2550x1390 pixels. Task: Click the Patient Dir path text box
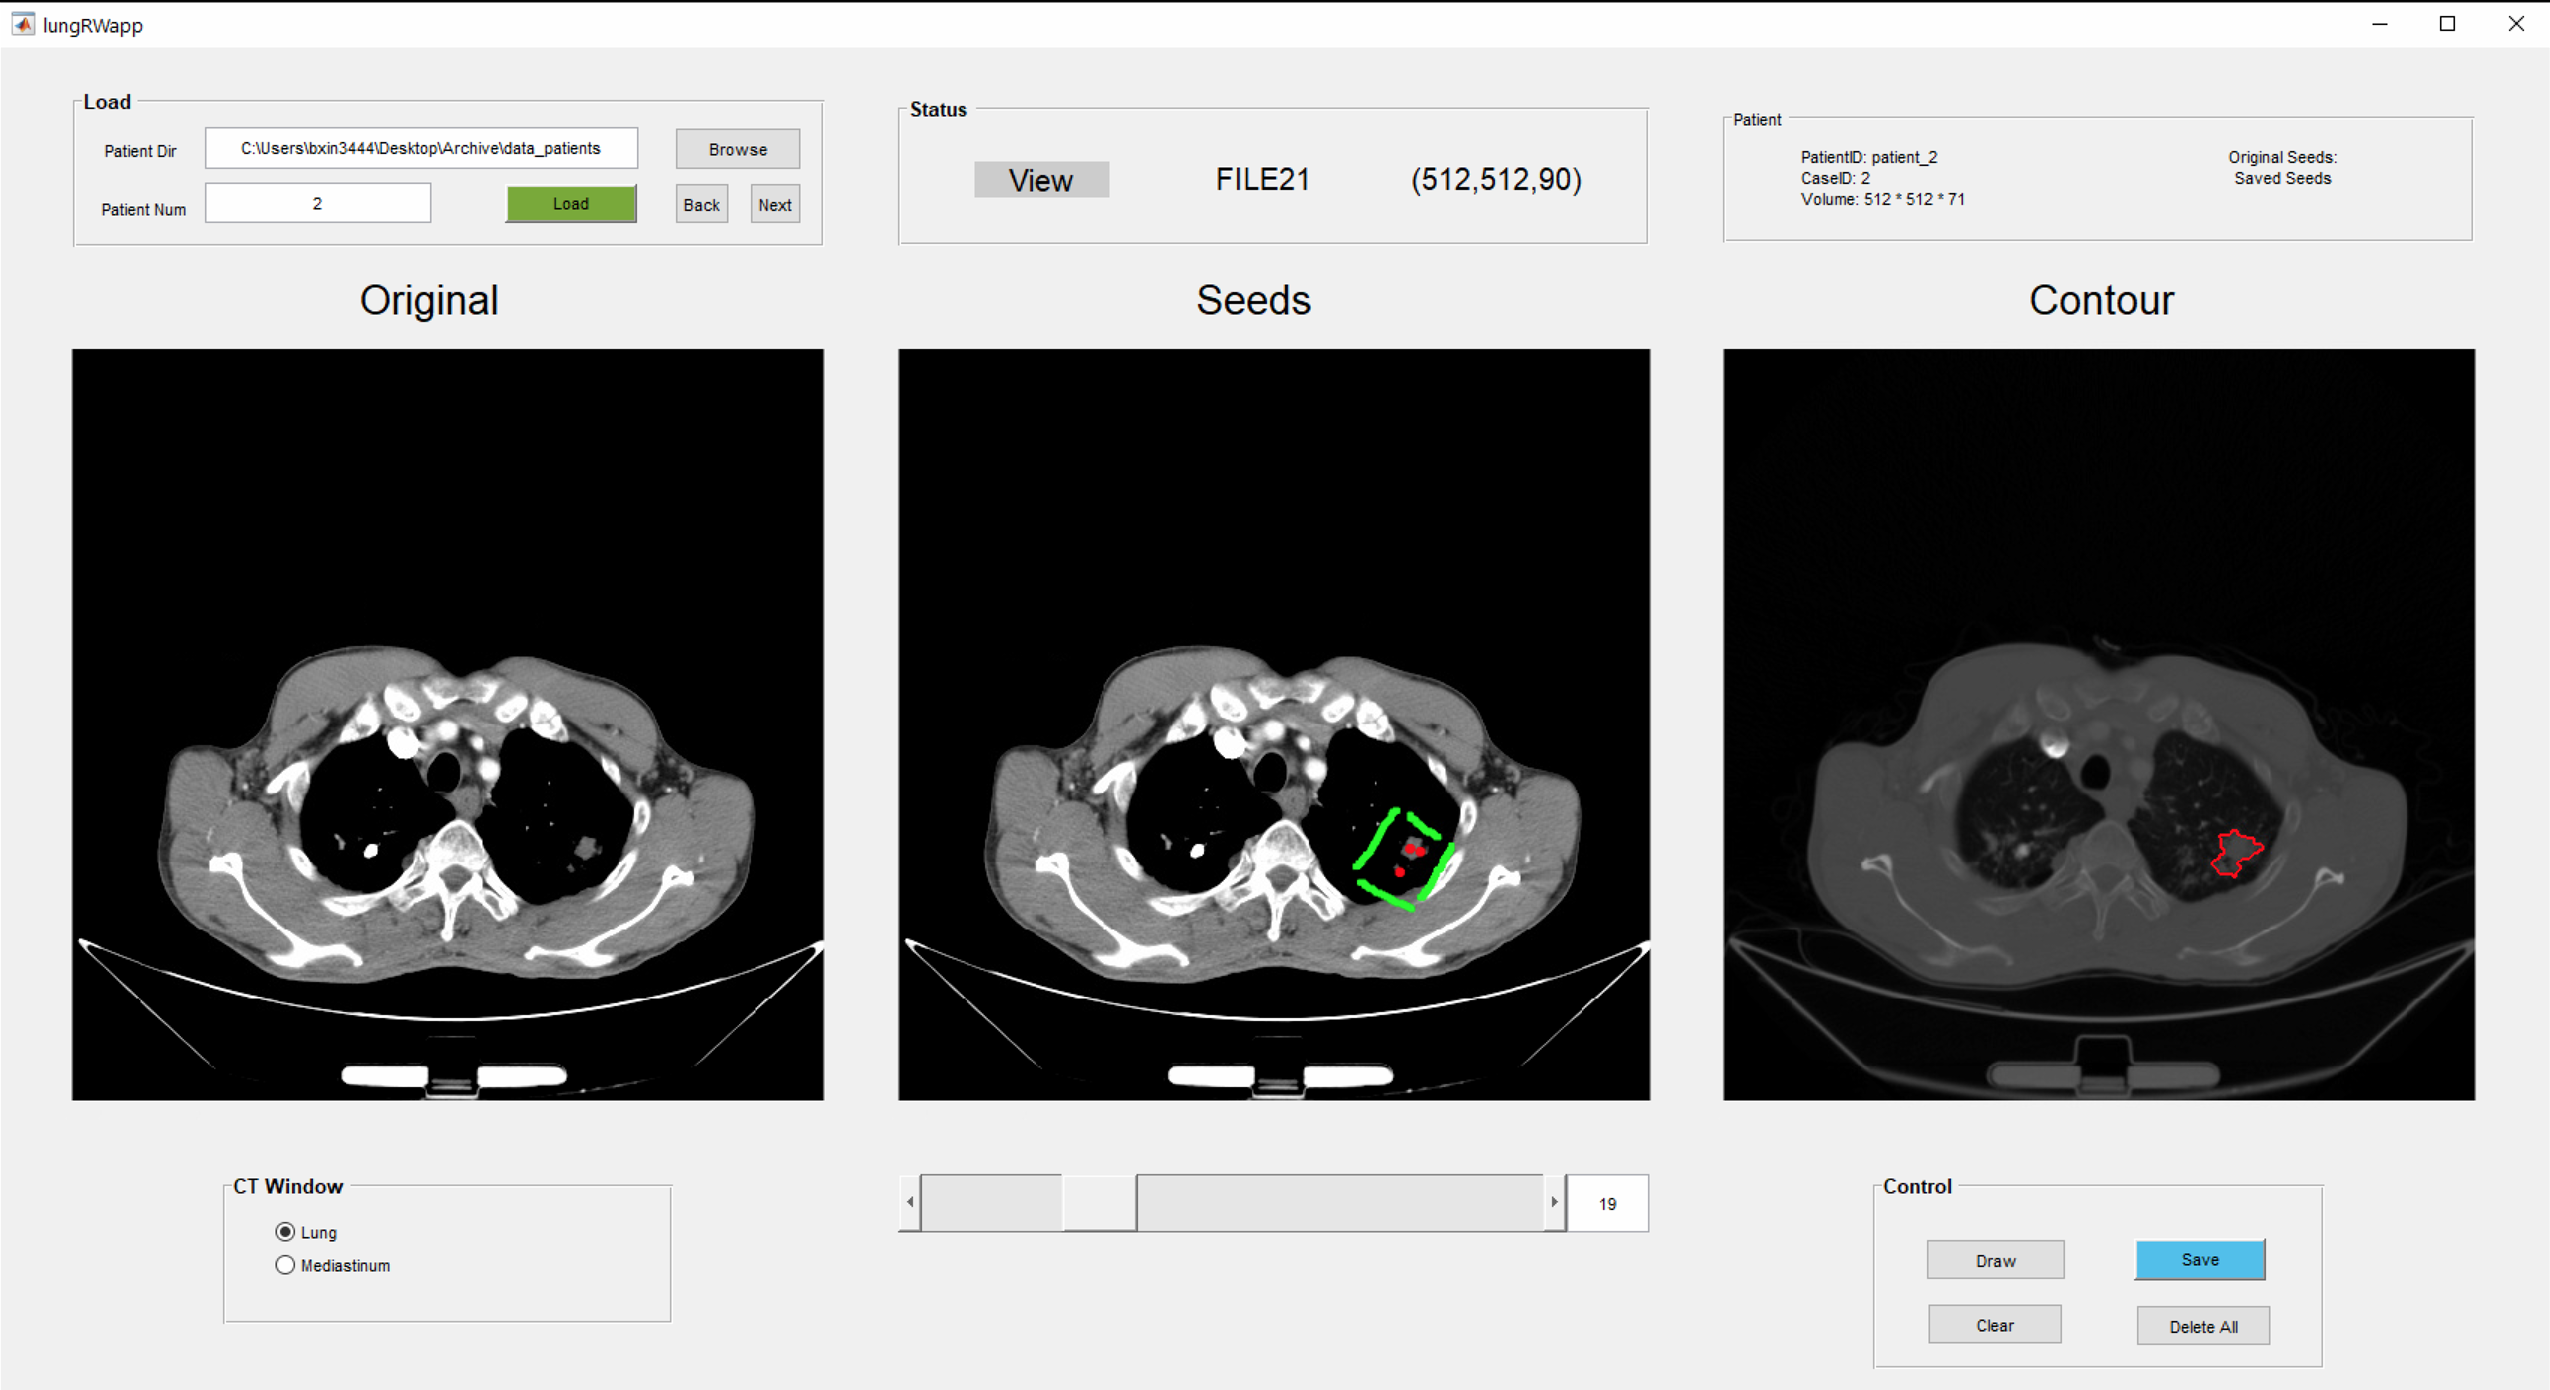coord(421,147)
